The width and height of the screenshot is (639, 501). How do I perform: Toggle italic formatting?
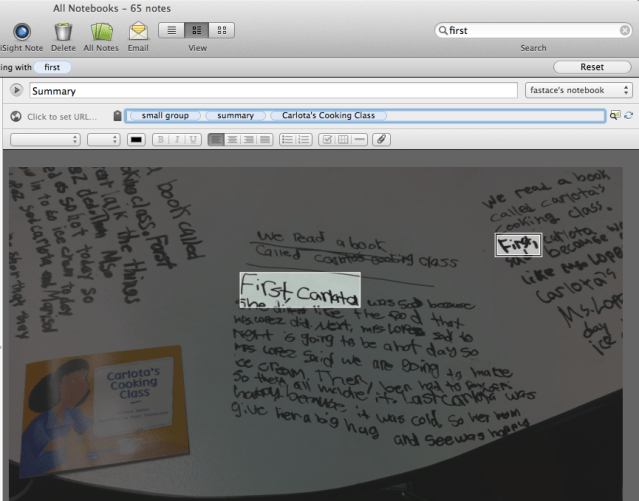pos(177,140)
